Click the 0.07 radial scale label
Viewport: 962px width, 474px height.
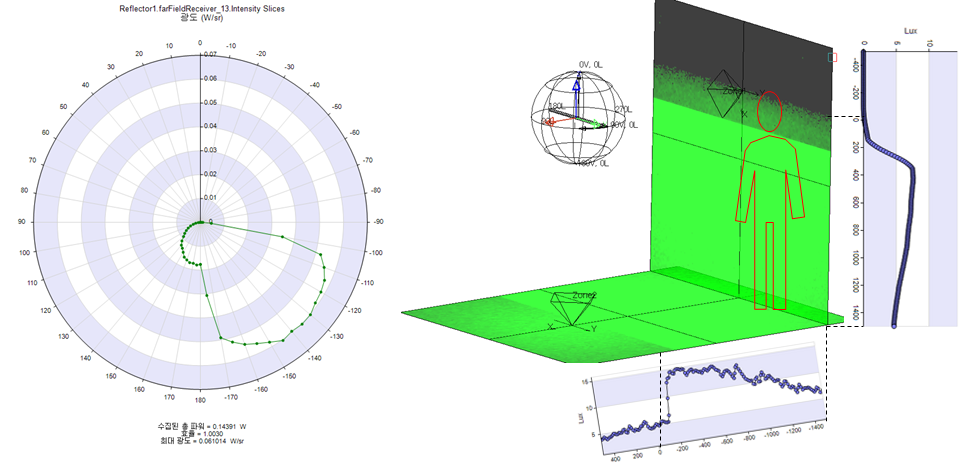(209, 55)
